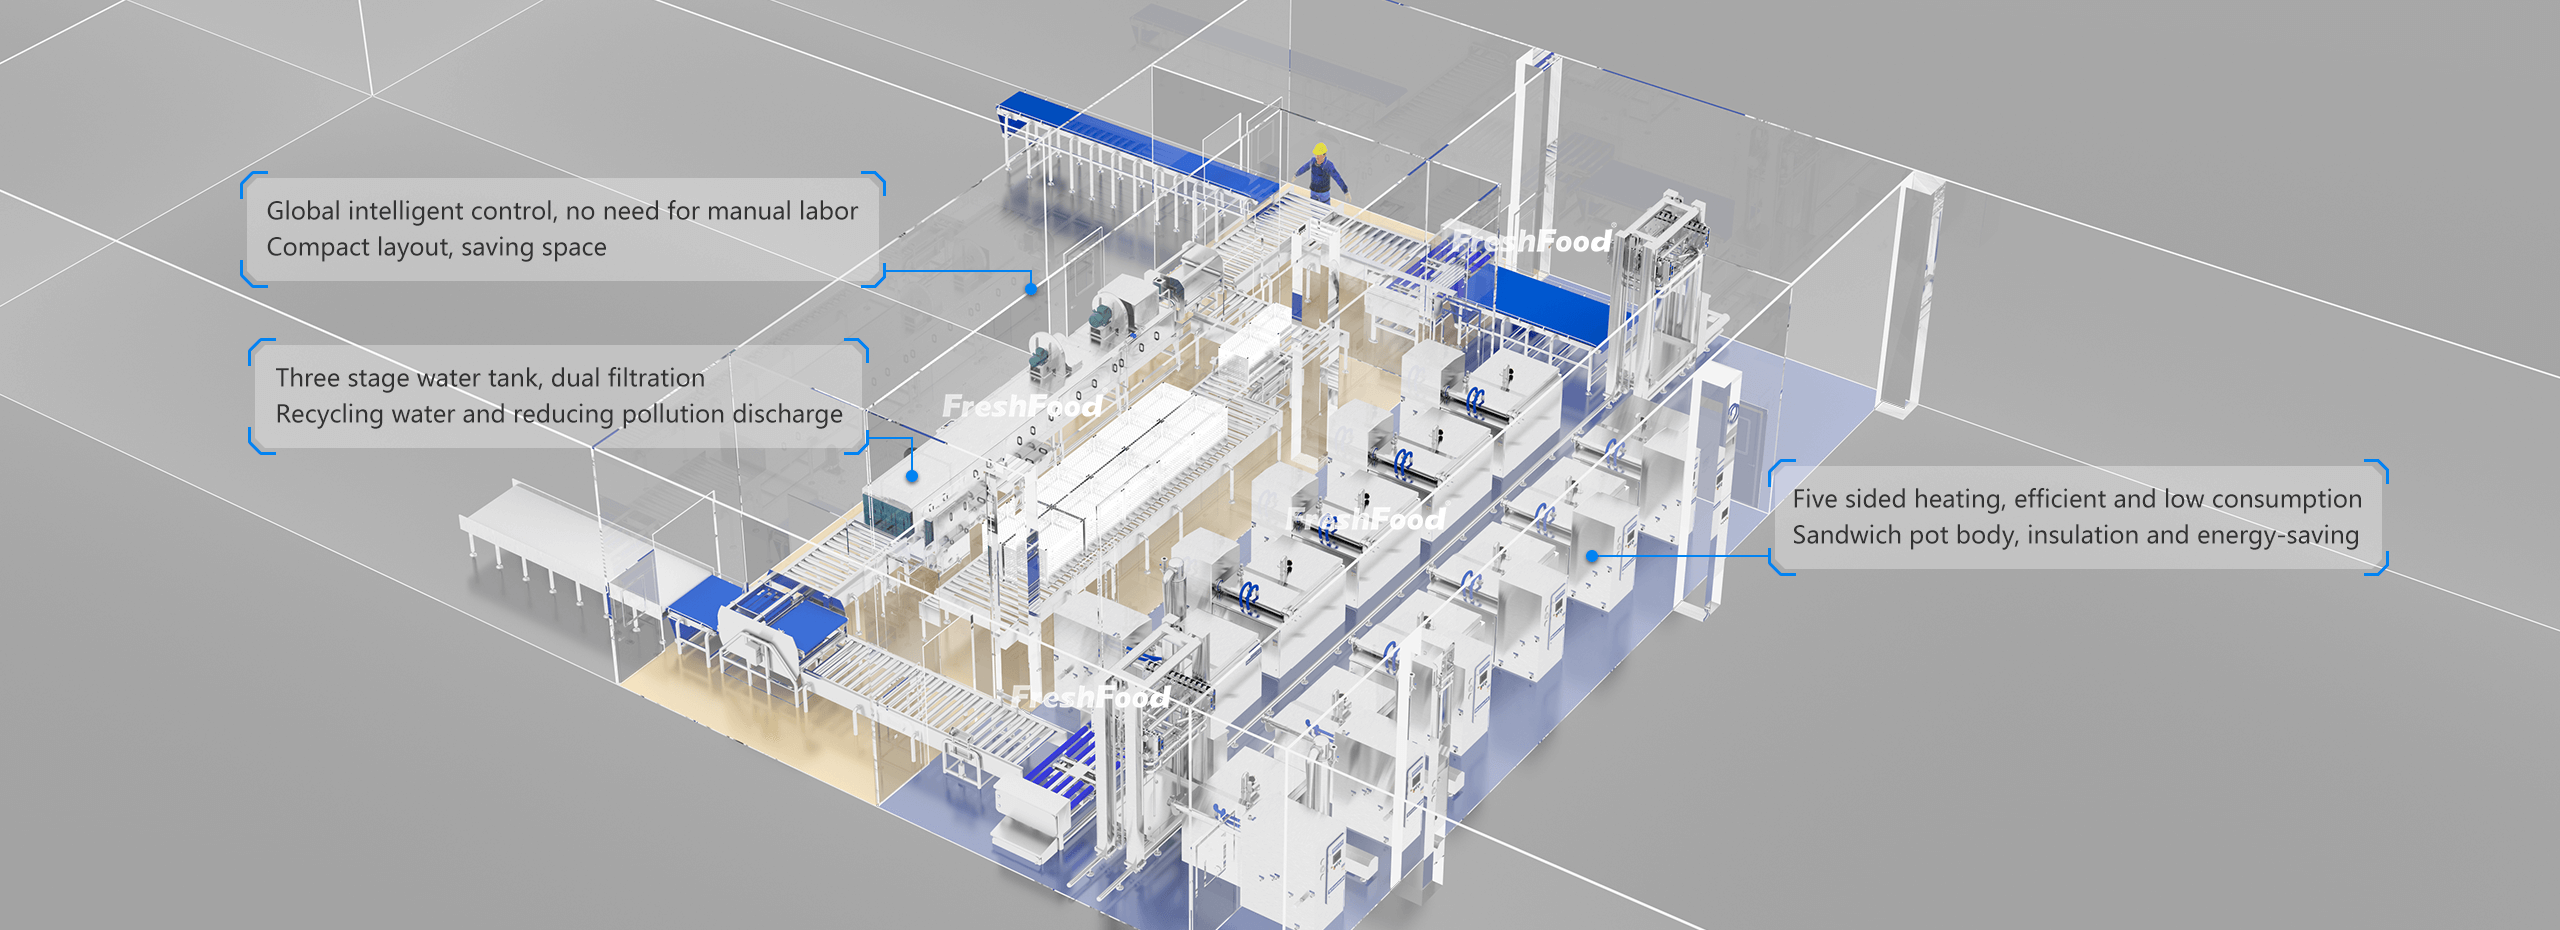
Task: Open the 'Five sided heating' callout box
Action: point(2076,517)
